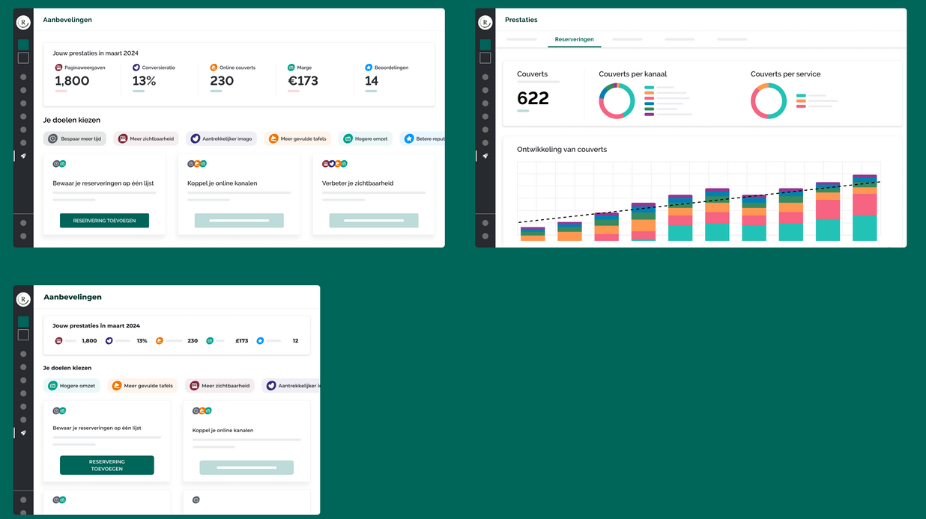Click the green Marge icon above €173
Screen dimensions: 926x519
click(x=291, y=67)
